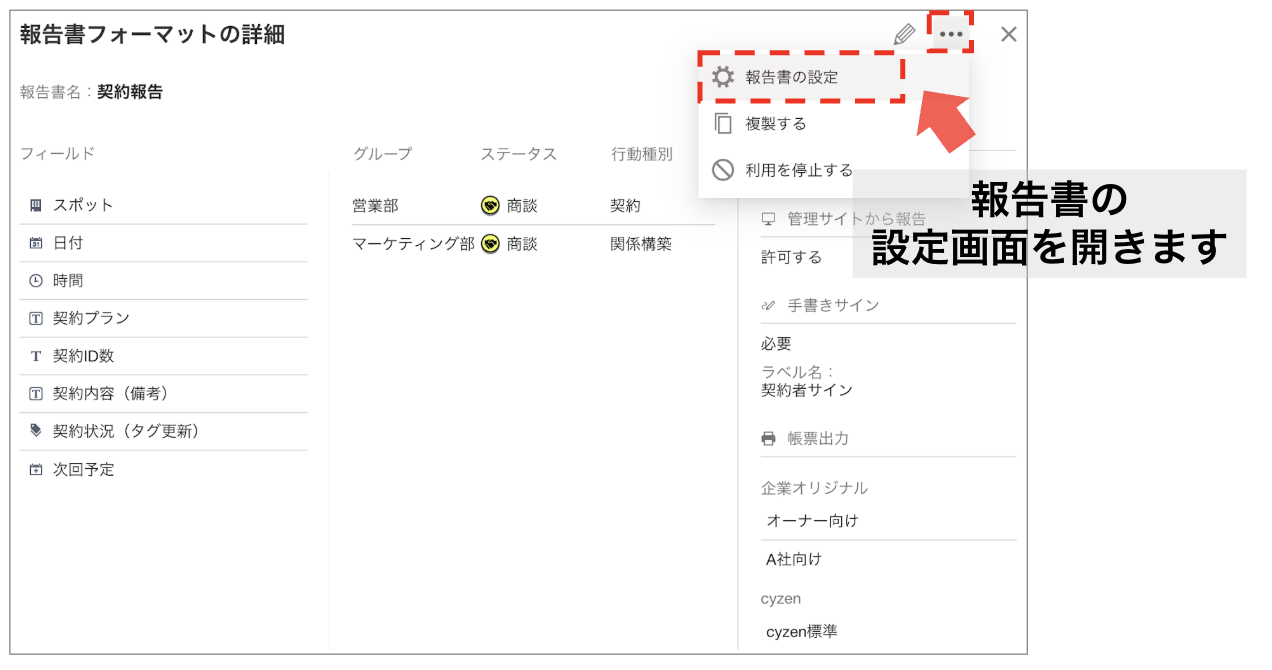This screenshot has width=1272, height=670.
Task: Close the report format details dialog
Action: 1009,34
